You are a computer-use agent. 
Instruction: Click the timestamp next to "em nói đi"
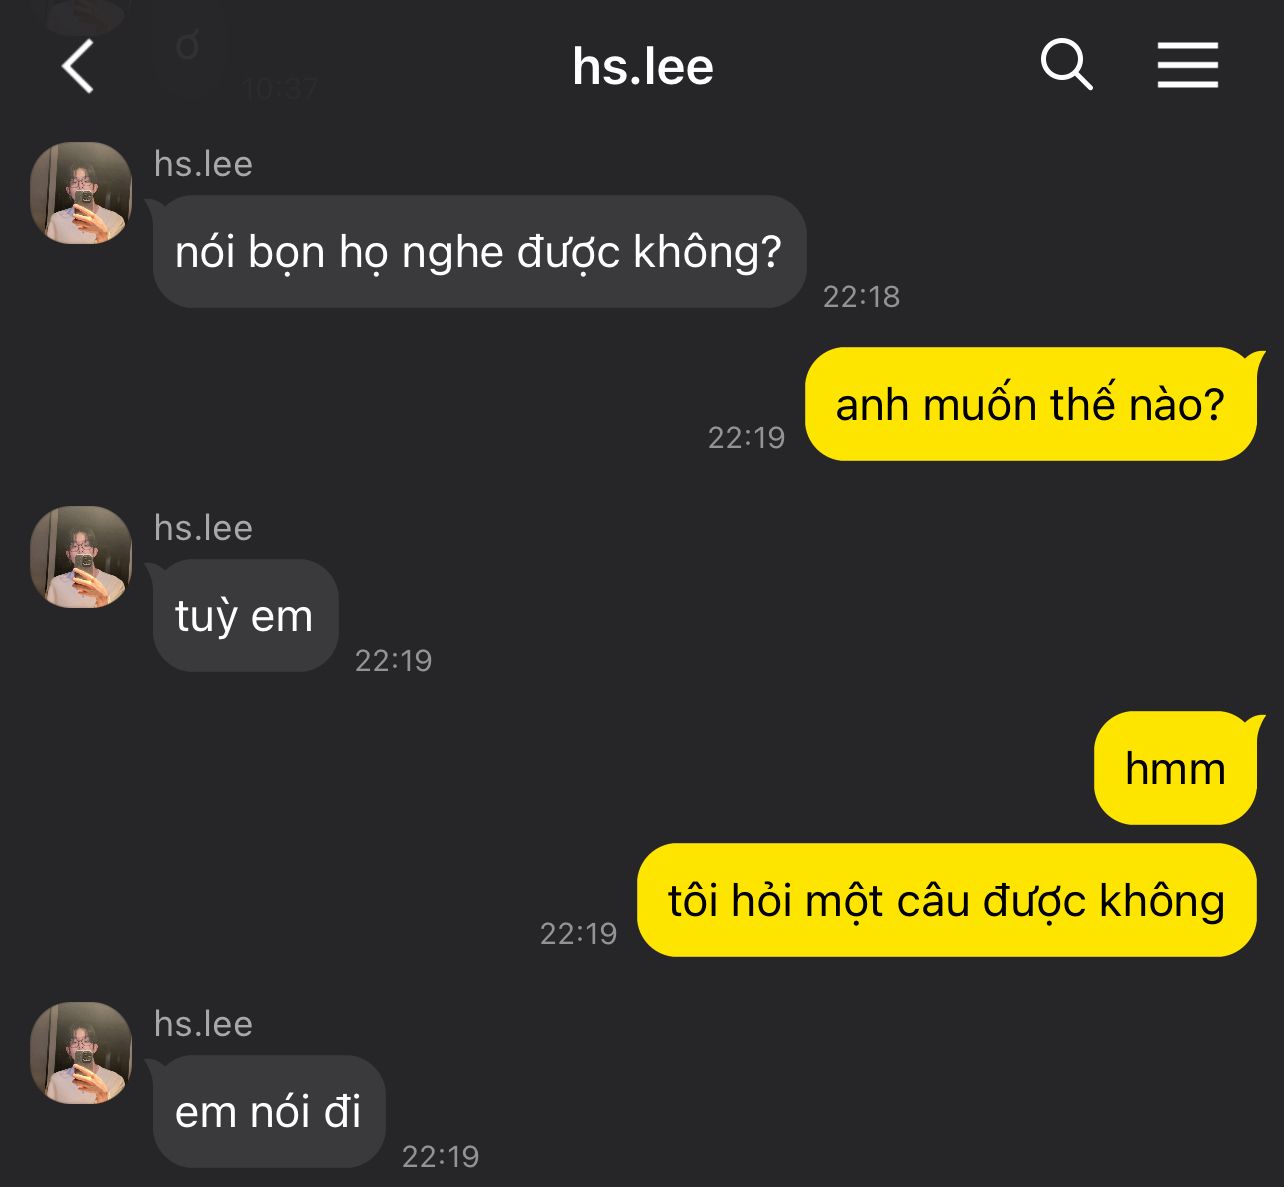440,1157
